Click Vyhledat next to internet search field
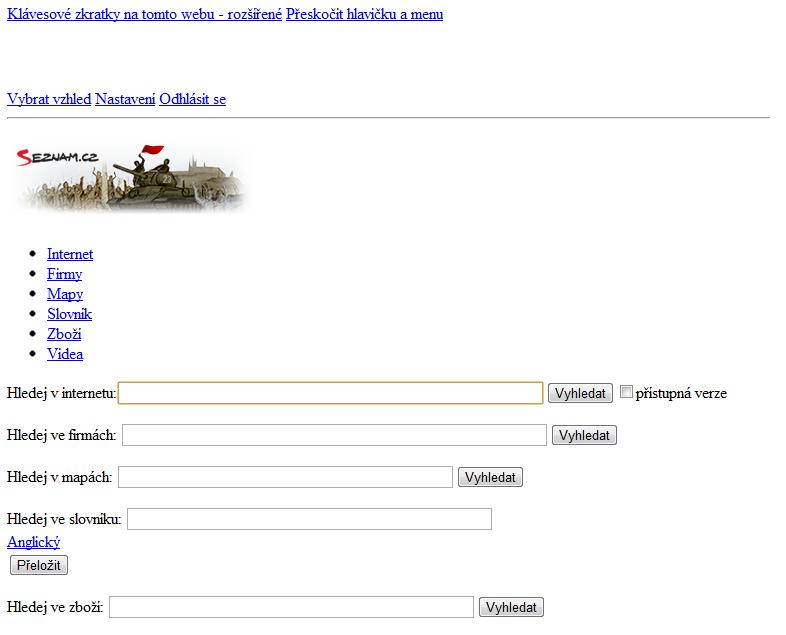The width and height of the screenshot is (786, 635). (x=580, y=393)
